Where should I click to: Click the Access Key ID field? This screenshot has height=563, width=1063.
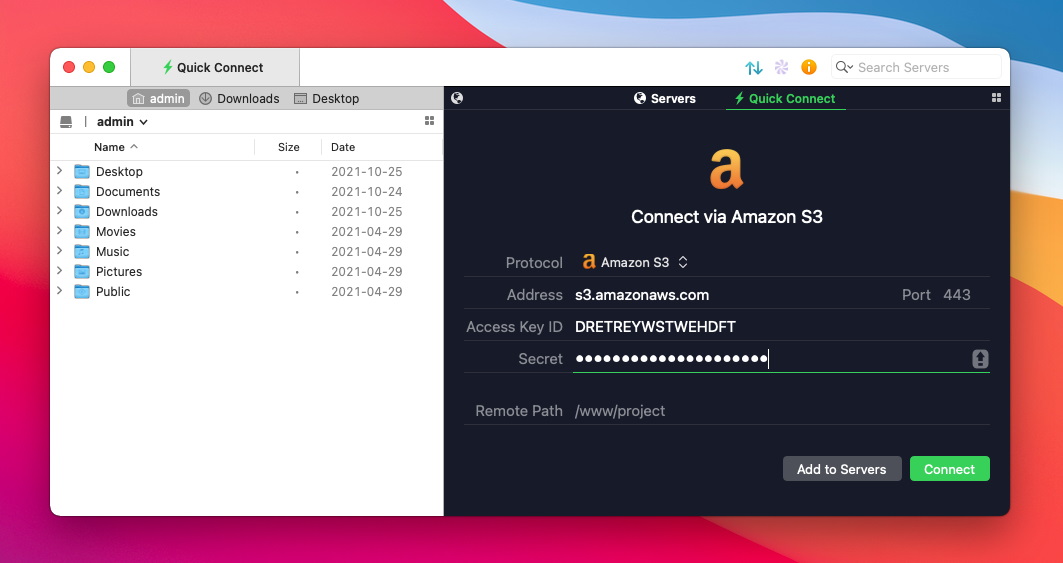pyautogui.click(x=781, y=327)
